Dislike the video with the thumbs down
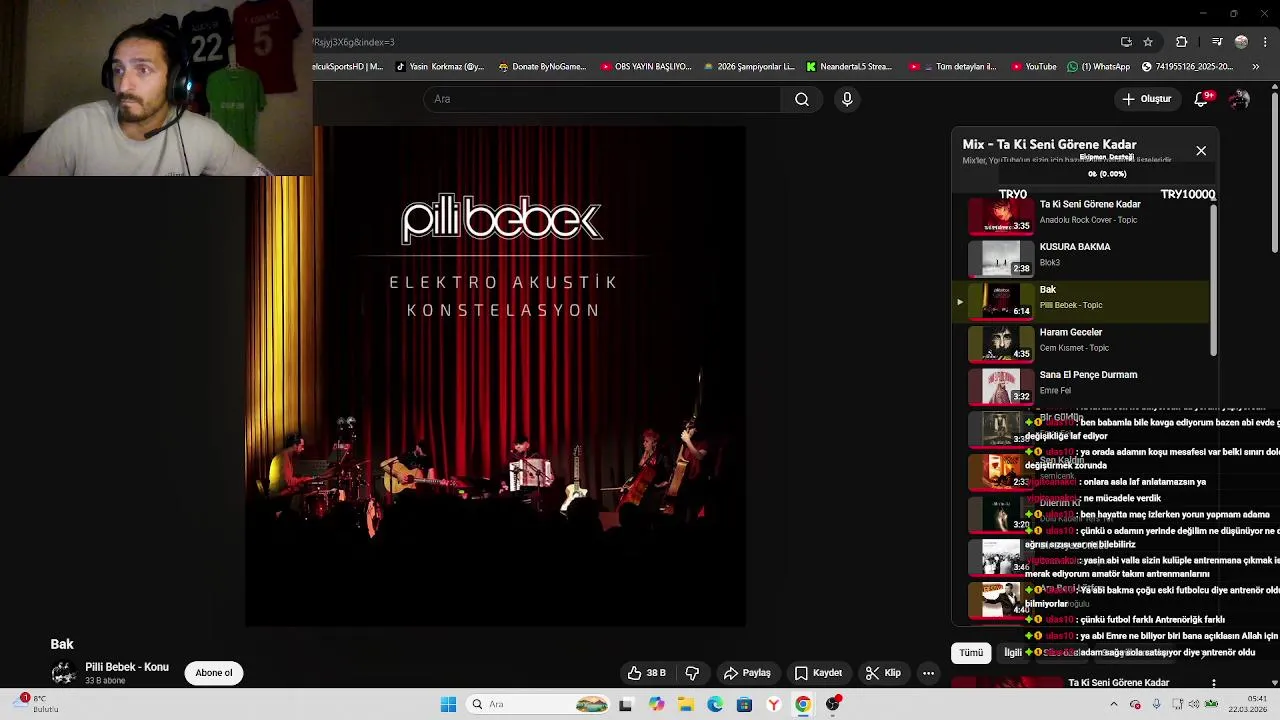The width and height of the screenshot is (1280, 720). (692, 673)
